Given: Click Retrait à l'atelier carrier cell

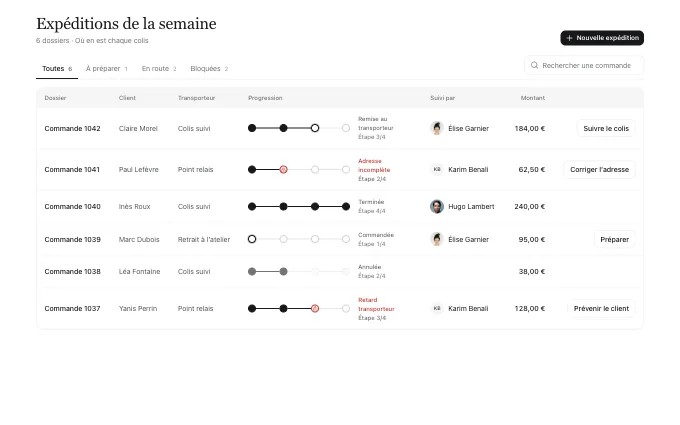Looking at the screenshot, I should point(204,239).
